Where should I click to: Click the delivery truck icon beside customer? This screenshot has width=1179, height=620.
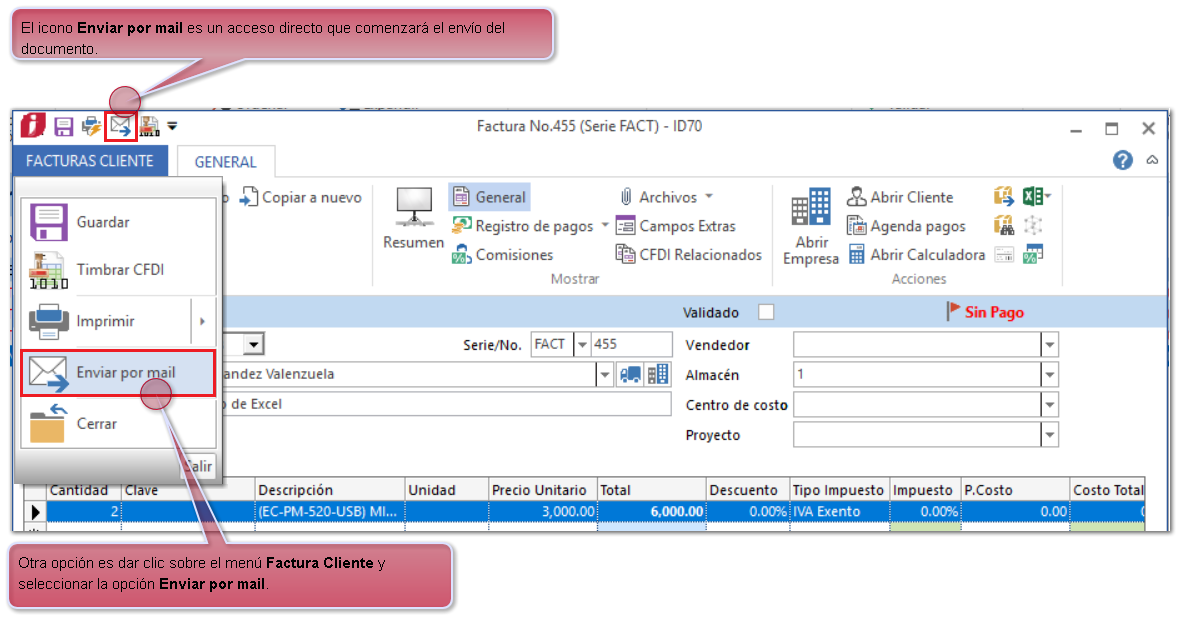pos(630,374)
